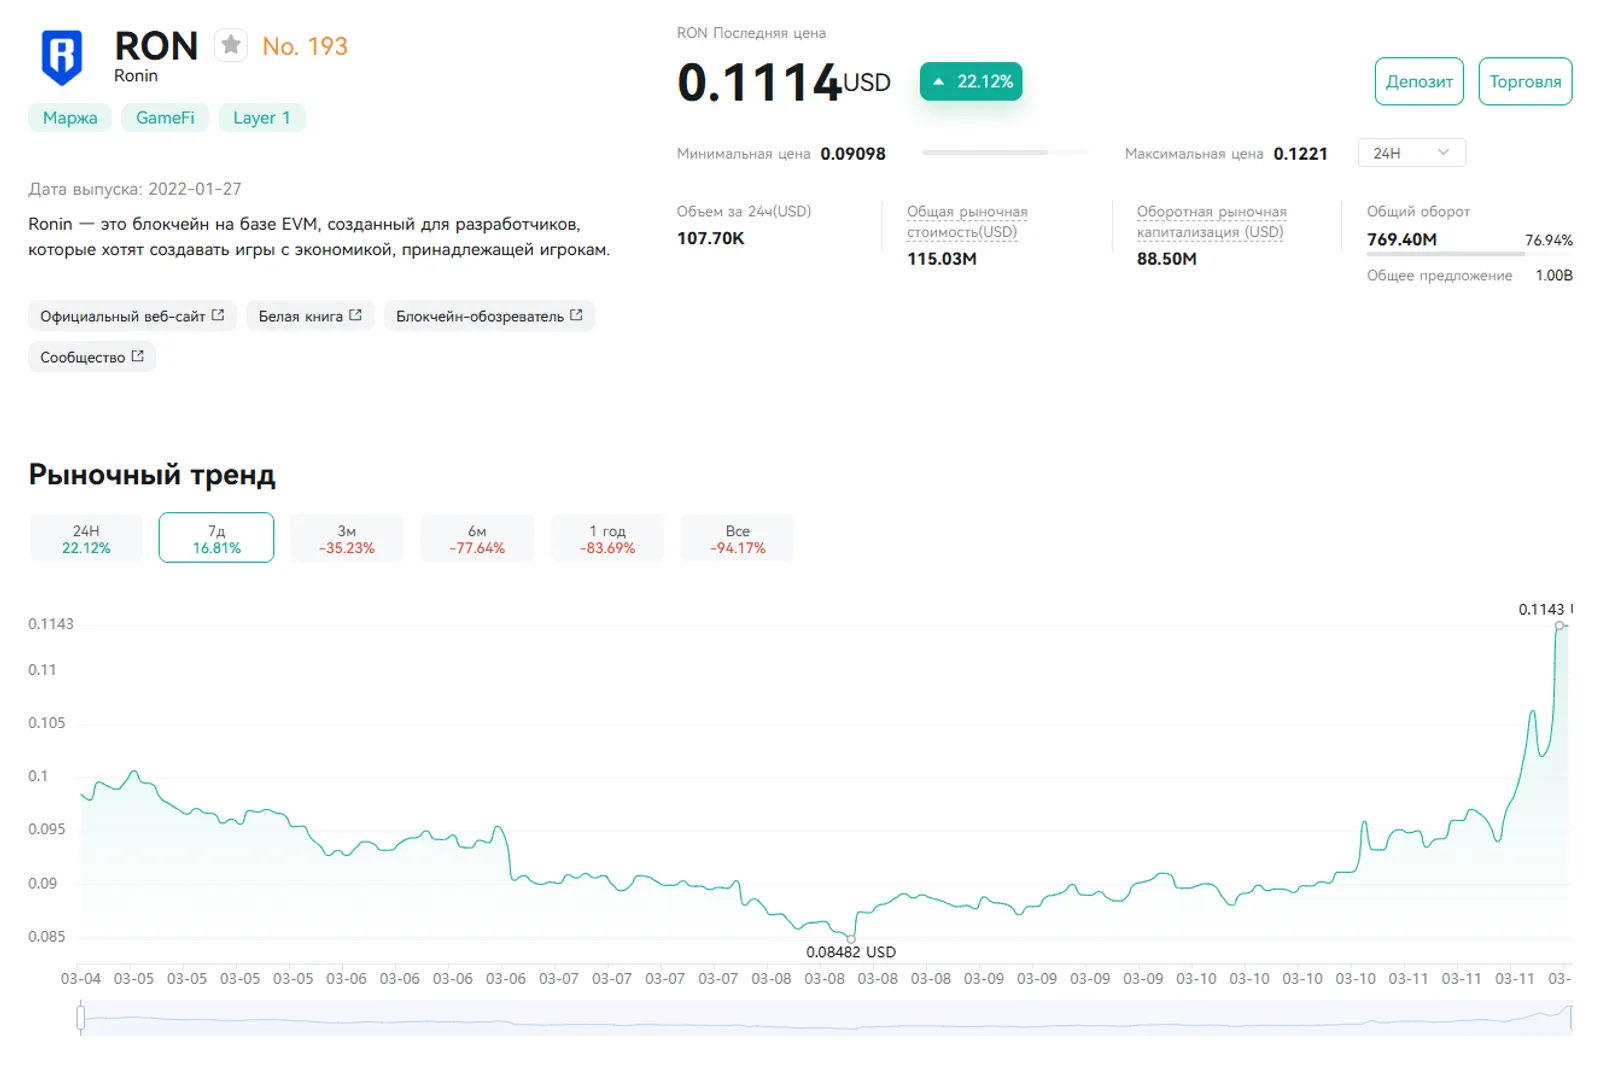Screen dimensions: 1600x1071
Task: Select the Все trend tab
Action: point(737,538)
